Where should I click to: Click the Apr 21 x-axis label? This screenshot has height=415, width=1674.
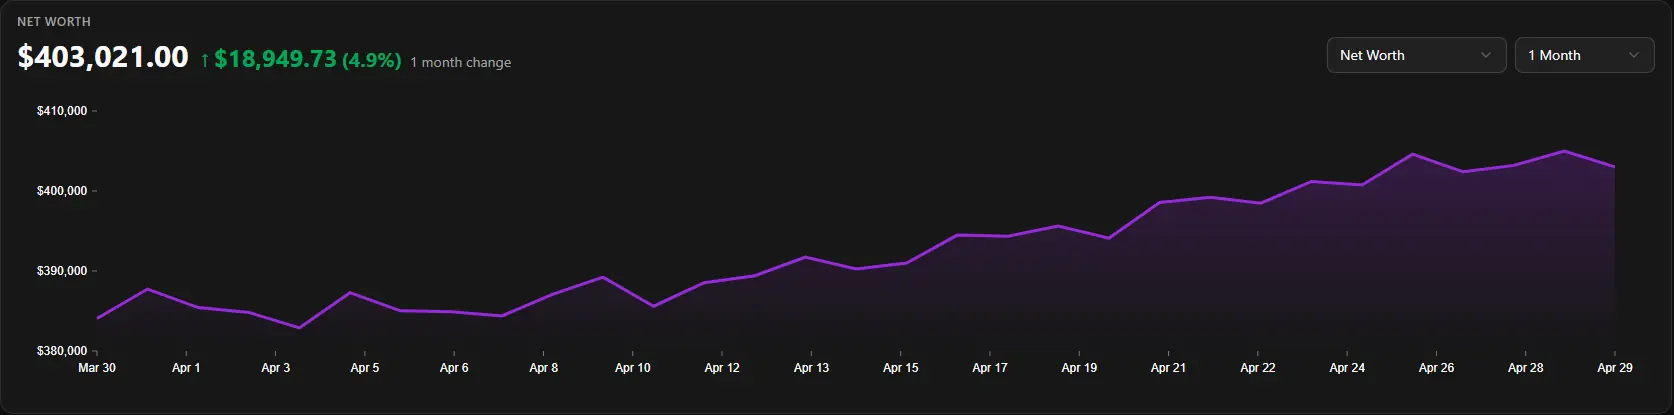(x=1168, y=368)
